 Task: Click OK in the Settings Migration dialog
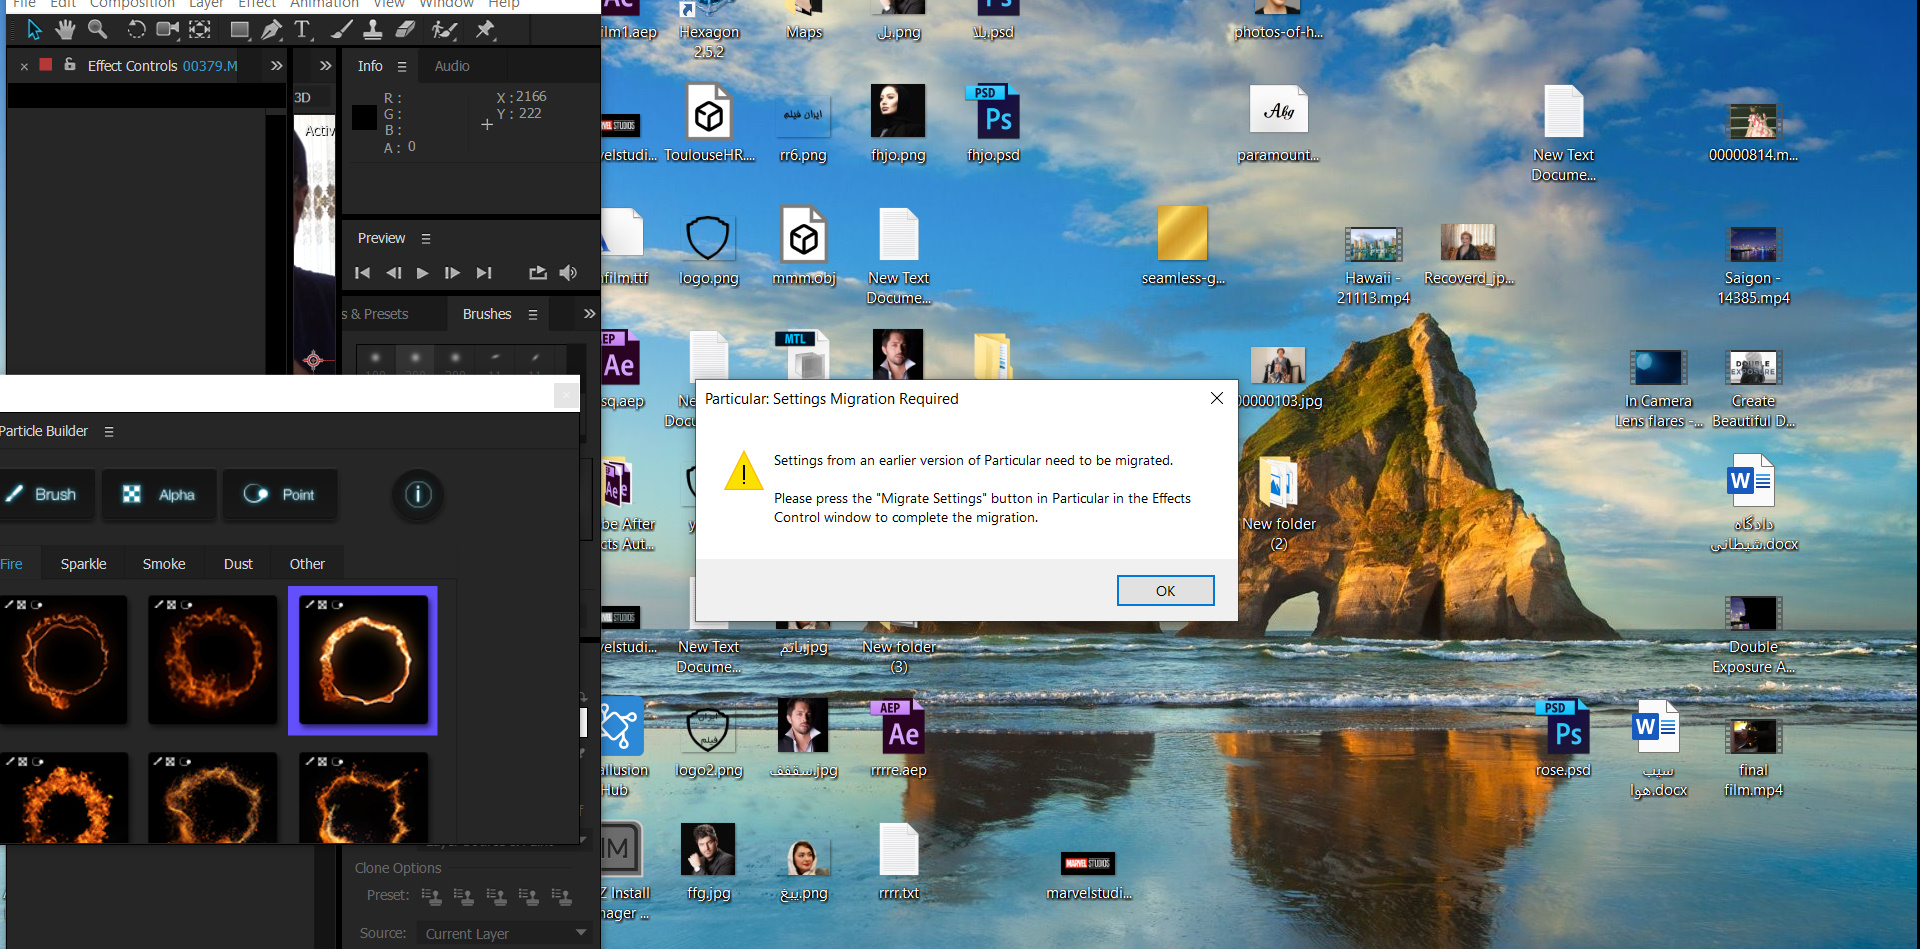coord(1165,591)
